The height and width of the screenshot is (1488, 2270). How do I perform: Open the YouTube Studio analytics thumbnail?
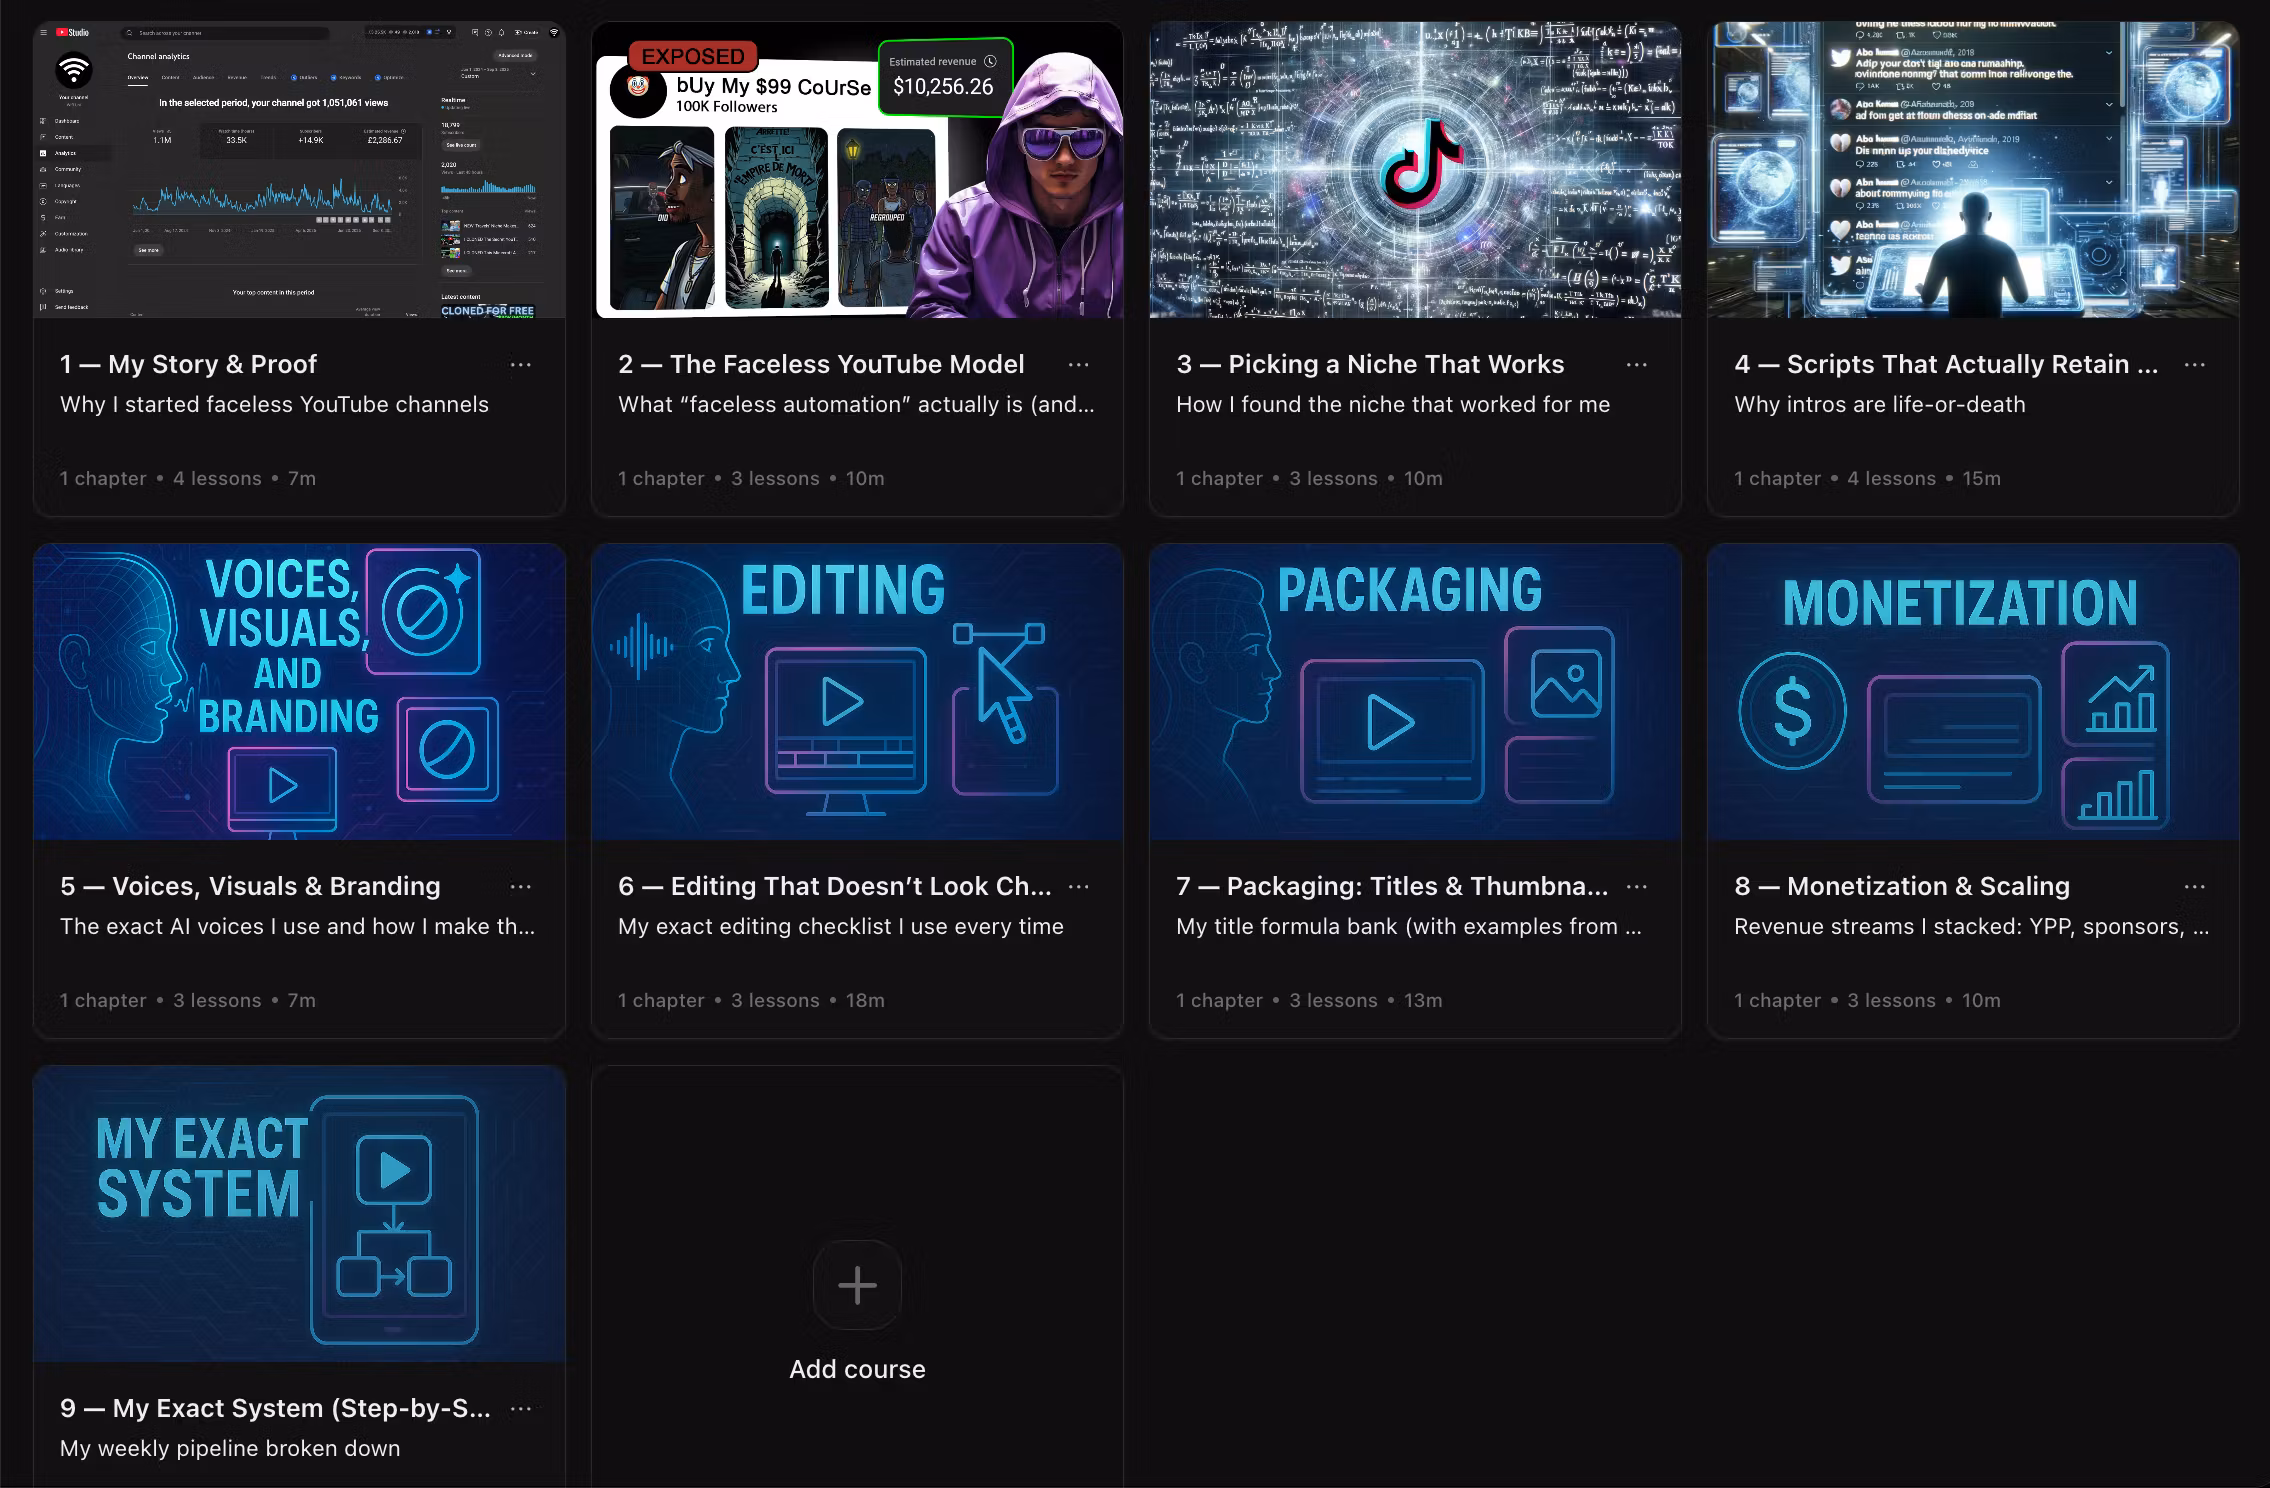tap(299, 170)
